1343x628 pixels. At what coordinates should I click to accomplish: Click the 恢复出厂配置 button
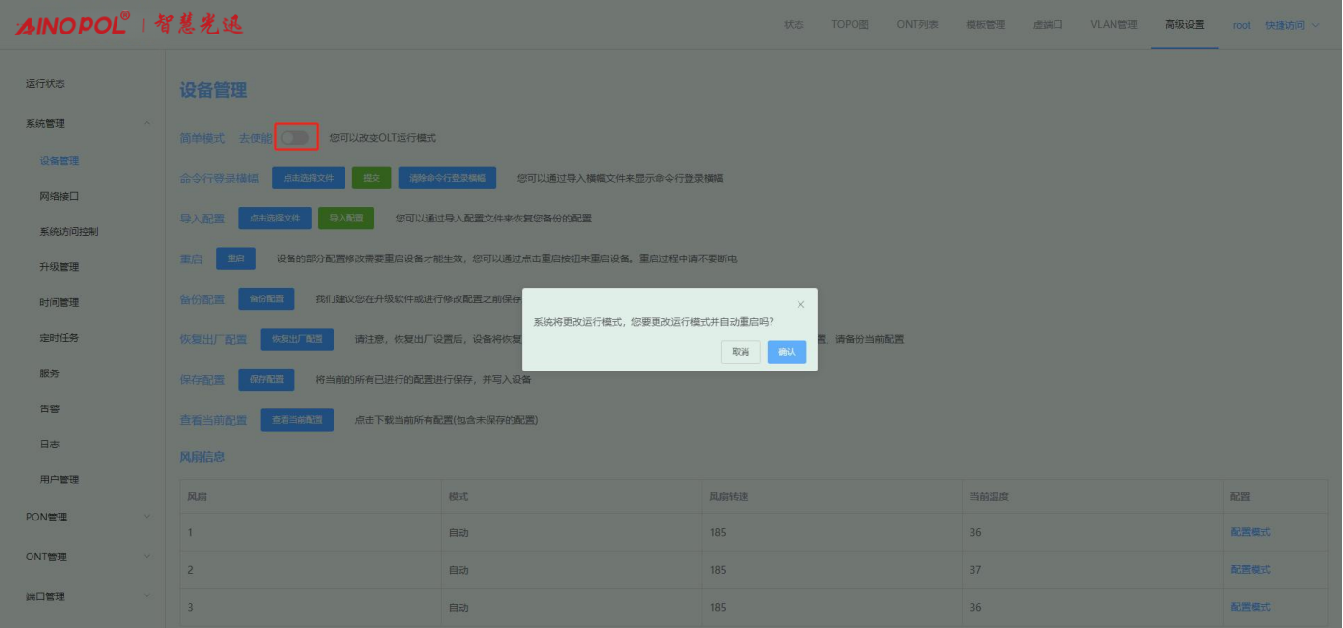pyautogui.click(x=297, y=339)
